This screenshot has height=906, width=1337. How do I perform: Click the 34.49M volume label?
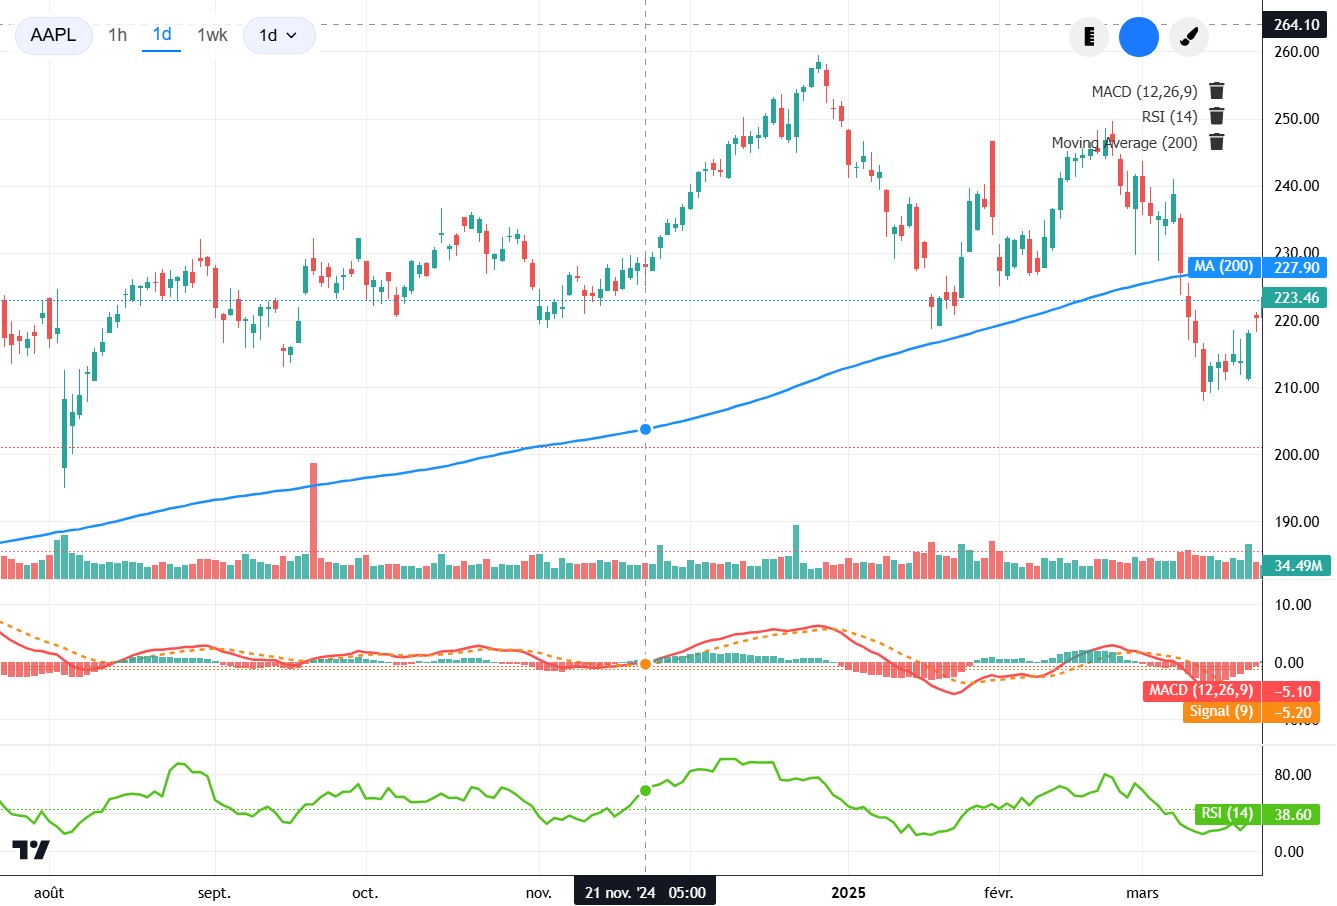click(1297, 566)
